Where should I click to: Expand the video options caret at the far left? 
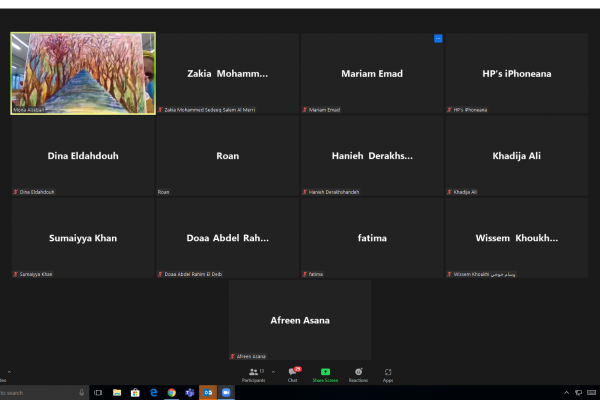[x=9, y=372]
